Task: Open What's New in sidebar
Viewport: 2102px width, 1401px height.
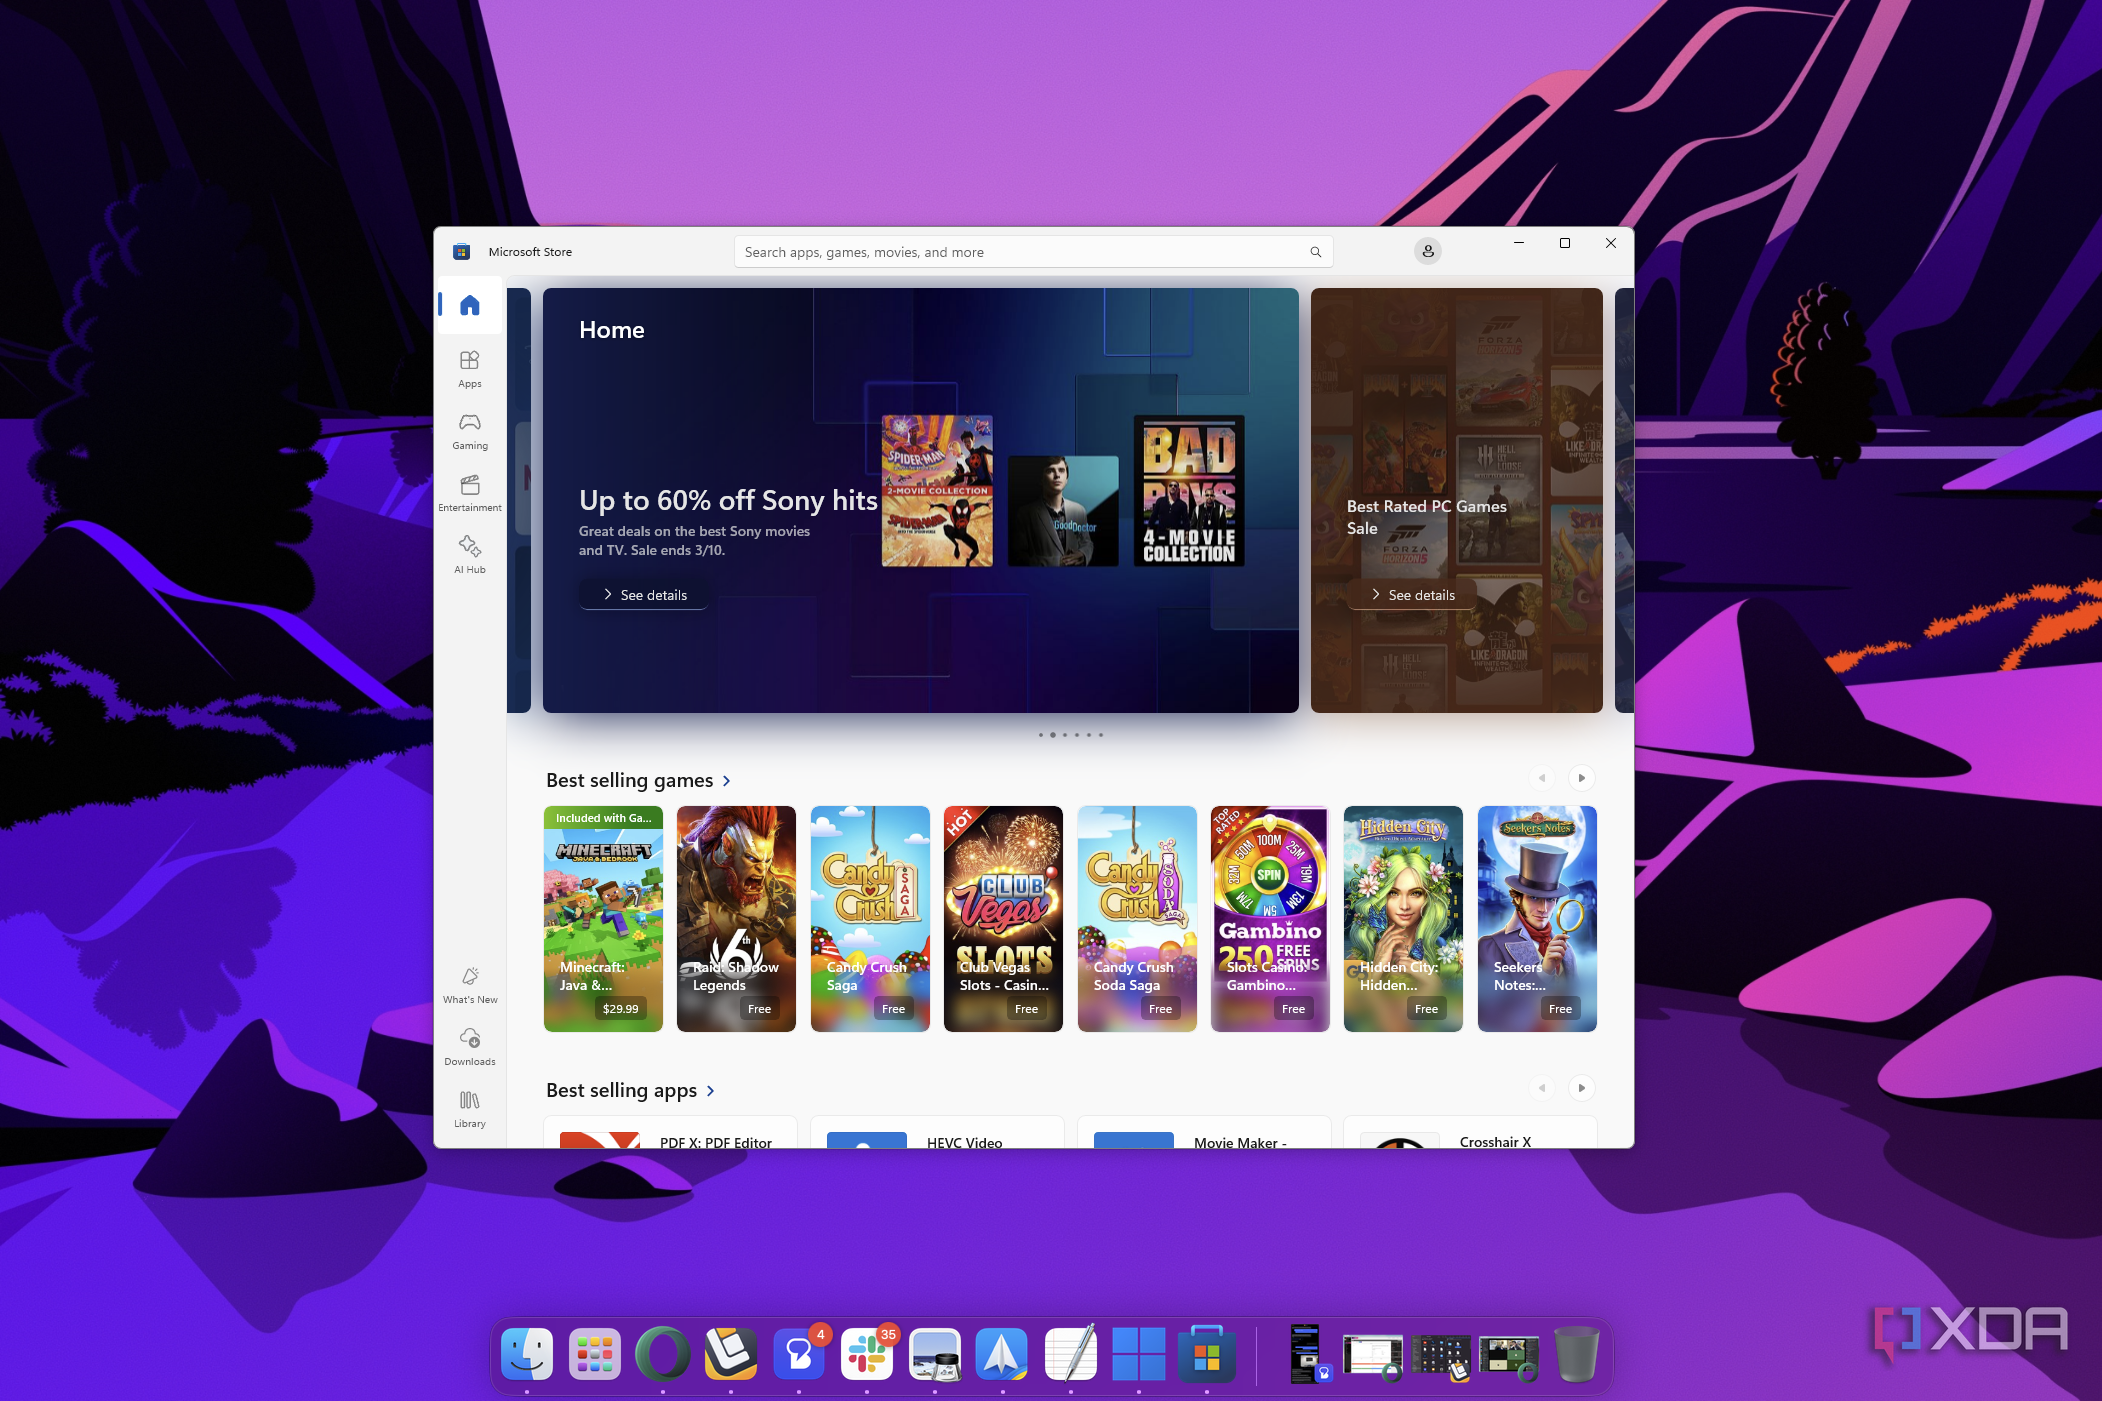Action: (470, 985)
